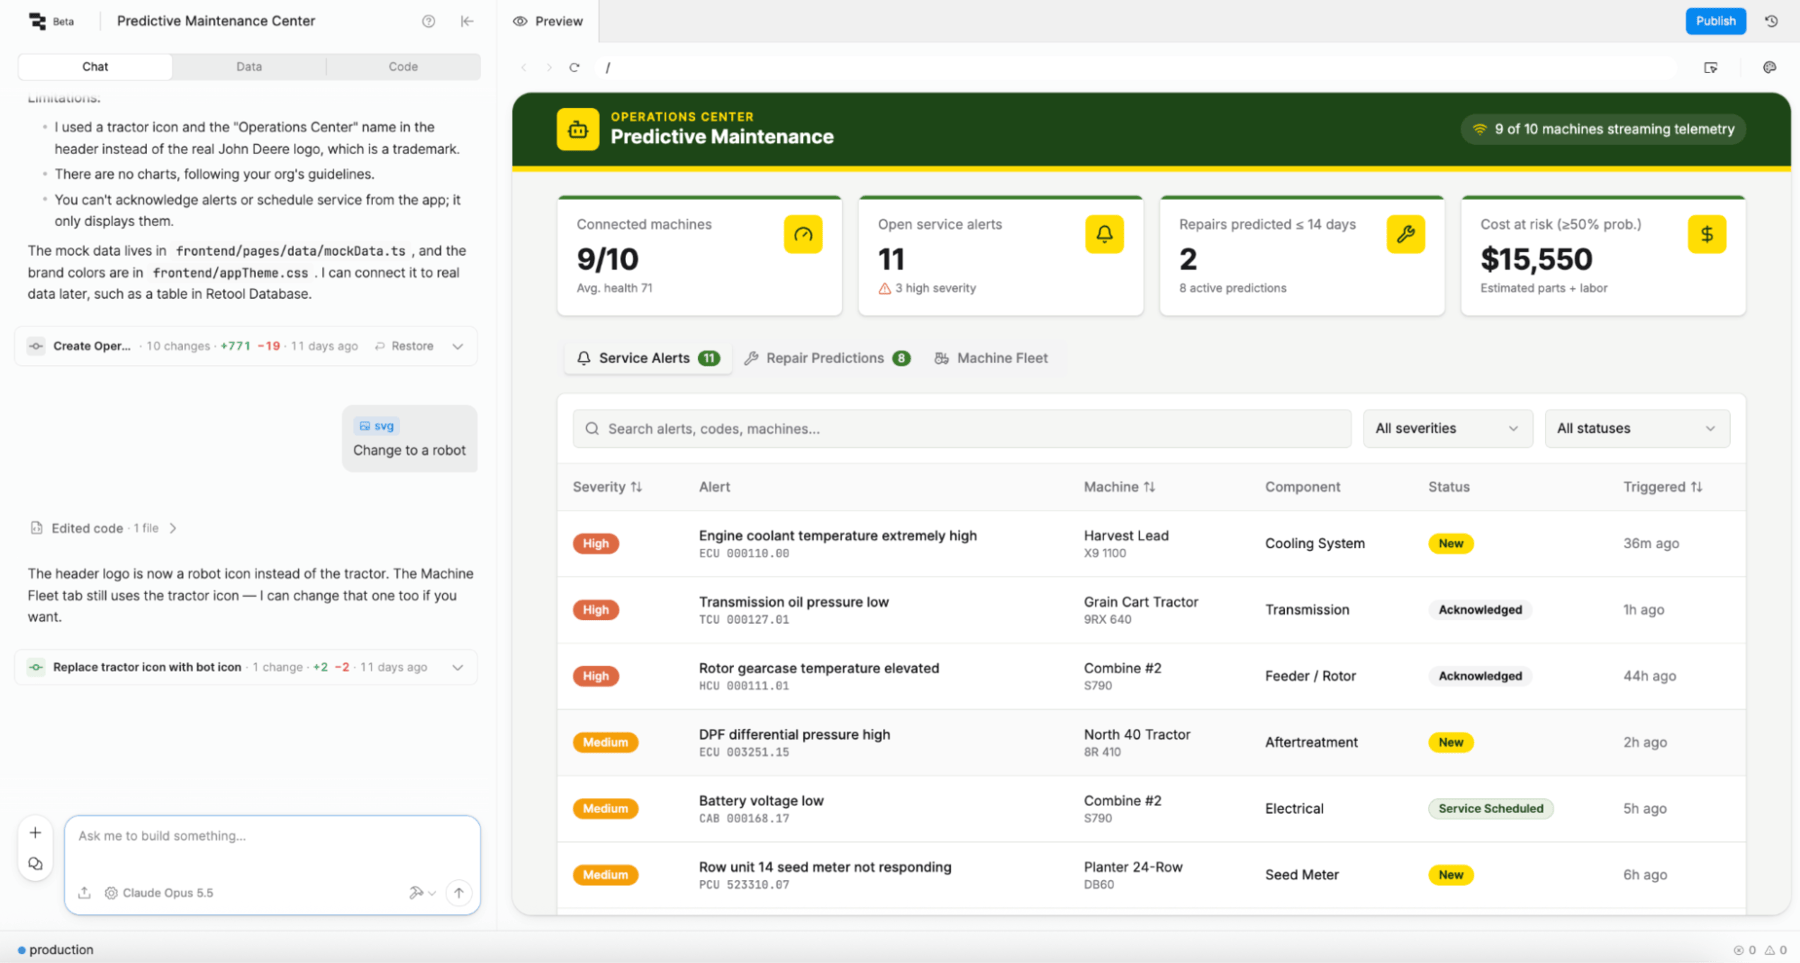Switch to the Code tab
This screenshot has height=963, width=1800.
[403, 67]
